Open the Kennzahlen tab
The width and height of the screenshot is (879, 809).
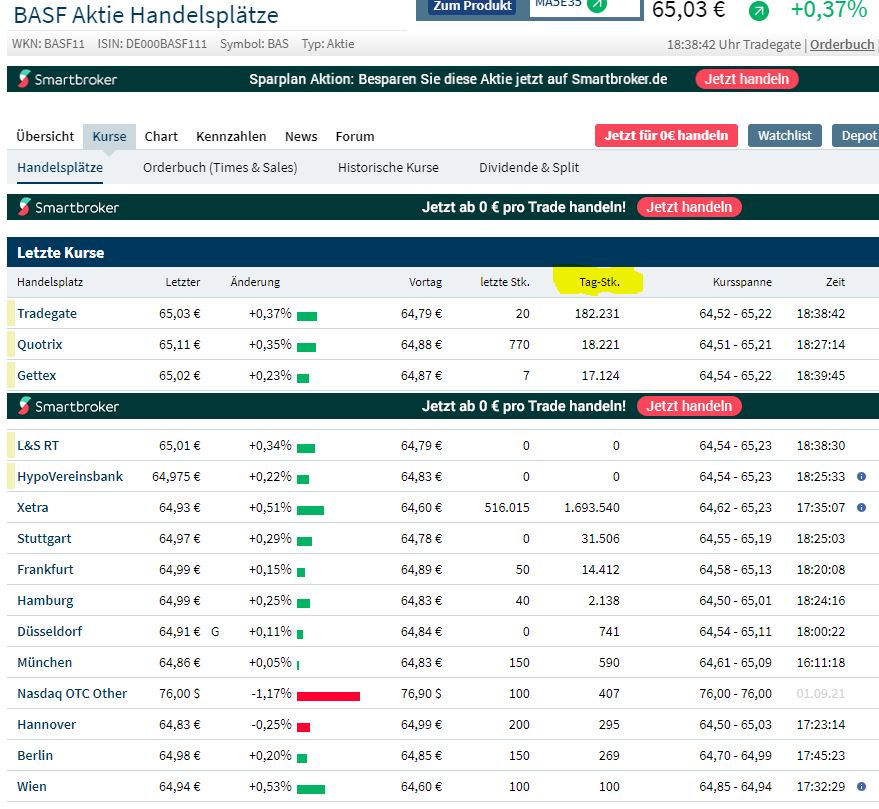231,136
